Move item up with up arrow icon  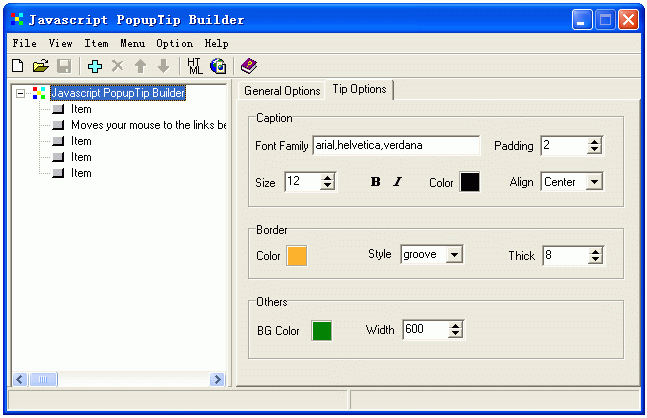[x=140, y=66]
